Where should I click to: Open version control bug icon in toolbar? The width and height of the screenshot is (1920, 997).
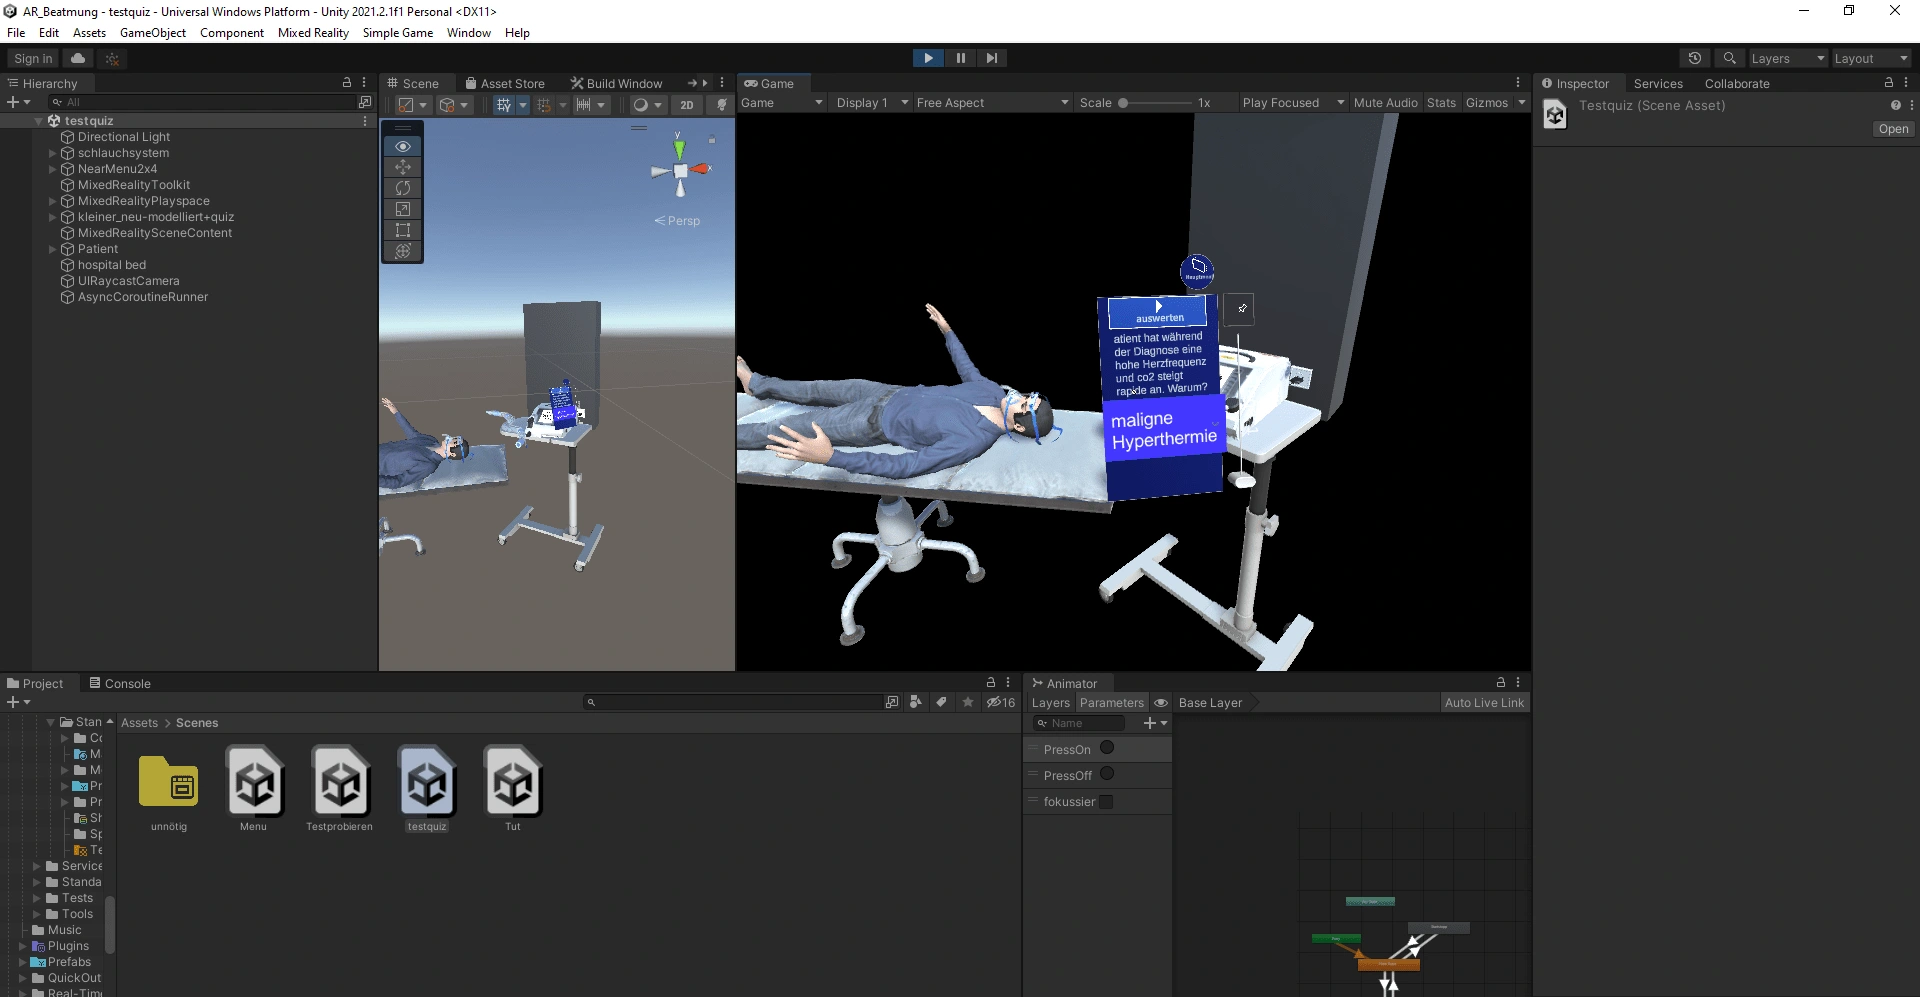(x=112, y=58)
